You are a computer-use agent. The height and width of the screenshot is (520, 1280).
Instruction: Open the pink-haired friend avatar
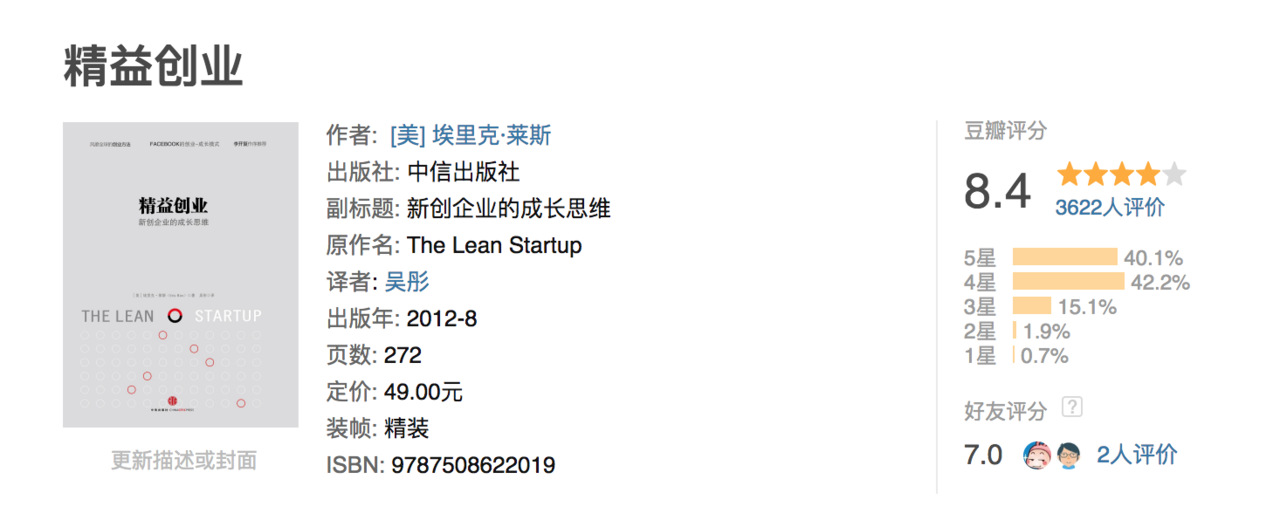(1035, 456)
